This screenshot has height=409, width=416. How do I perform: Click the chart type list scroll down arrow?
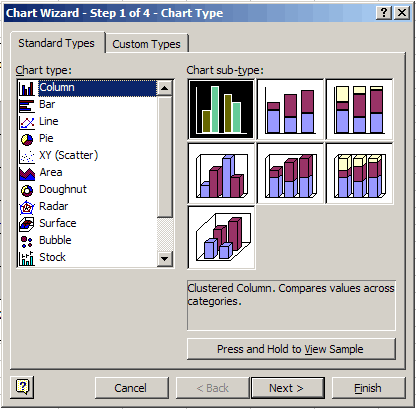pyautogui.click(x=165, y=258)
